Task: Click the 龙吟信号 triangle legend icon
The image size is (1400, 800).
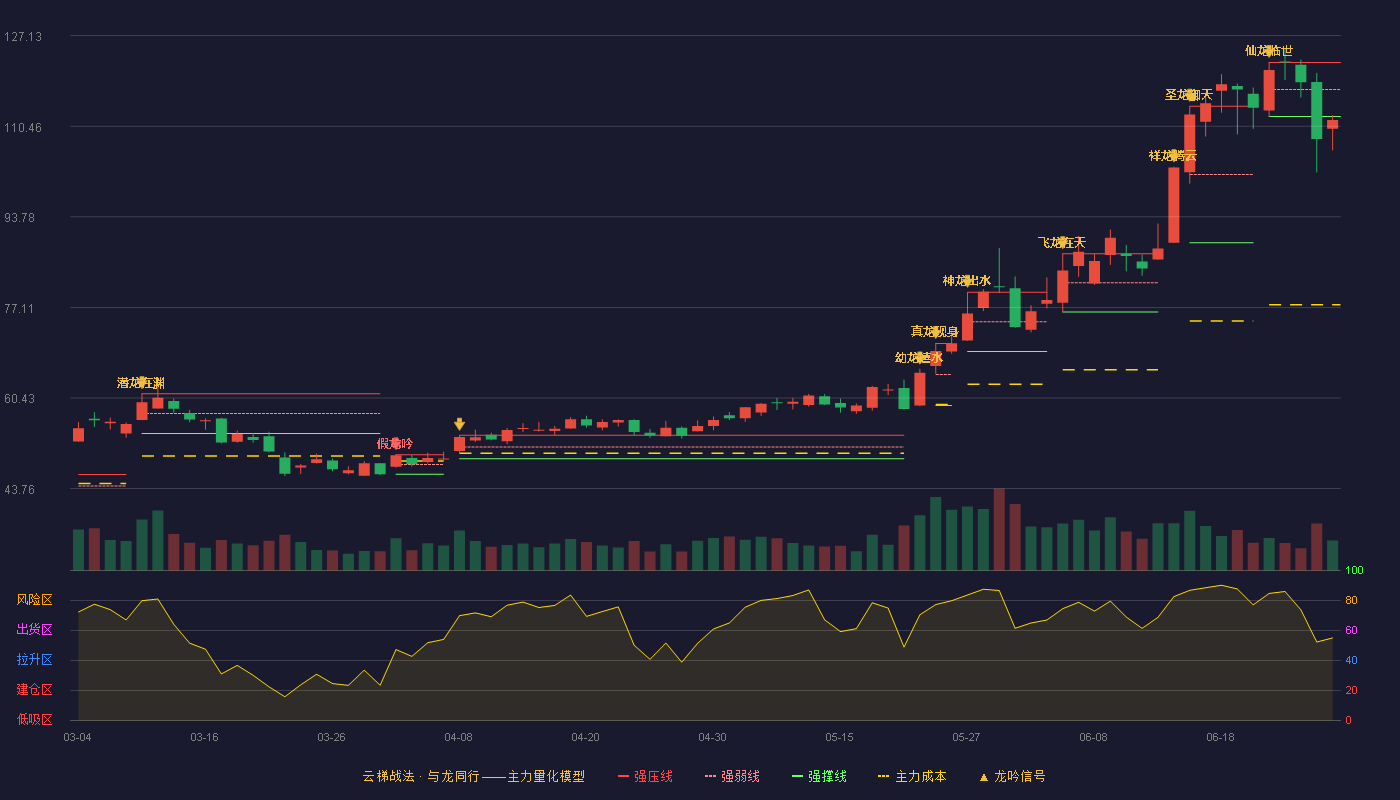Action: (x=984, y=777)
